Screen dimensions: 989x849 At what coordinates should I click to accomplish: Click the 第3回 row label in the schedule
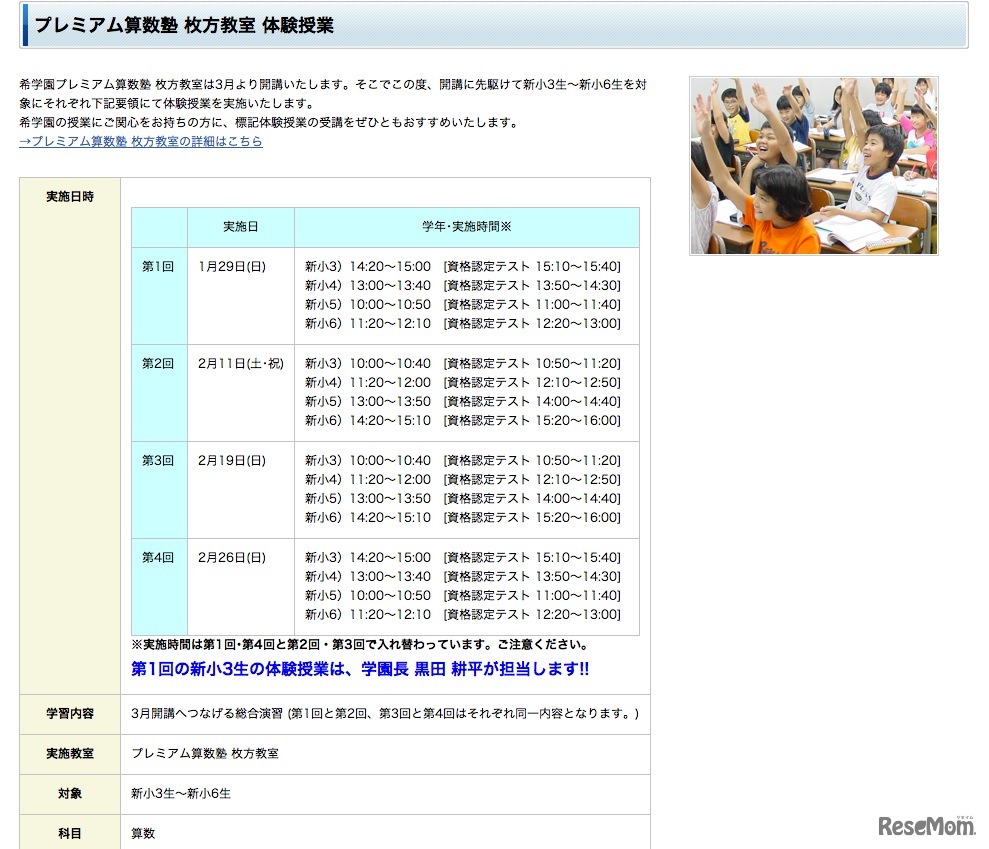pos(158,460)
